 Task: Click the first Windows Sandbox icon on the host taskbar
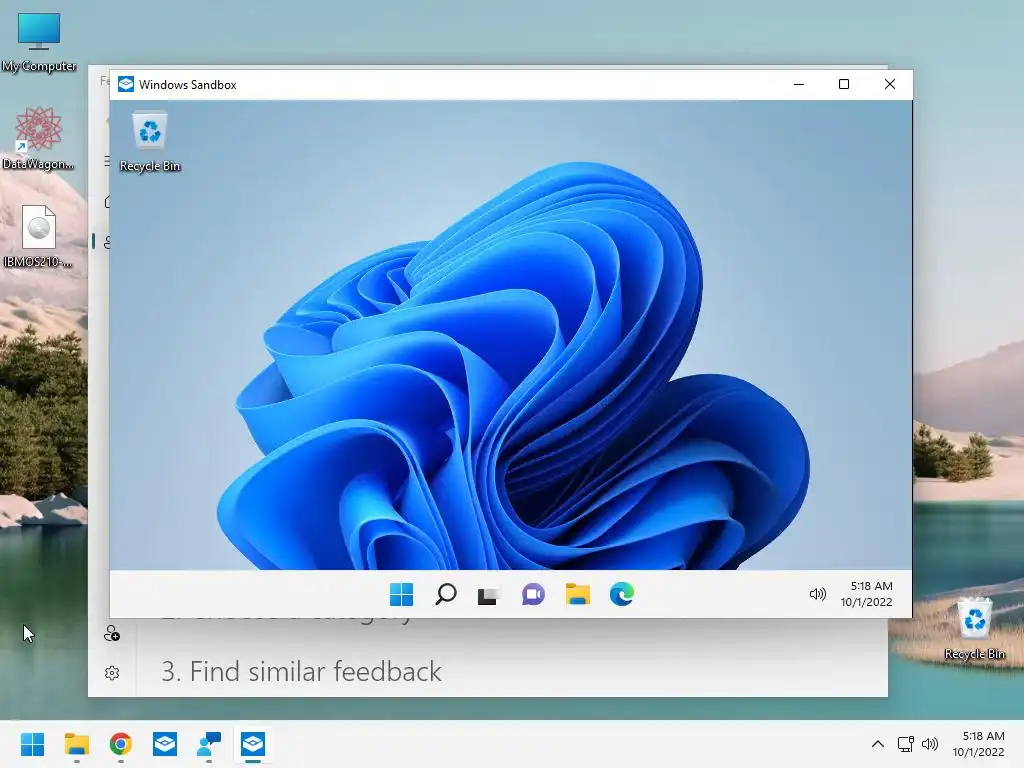point(165,744)
